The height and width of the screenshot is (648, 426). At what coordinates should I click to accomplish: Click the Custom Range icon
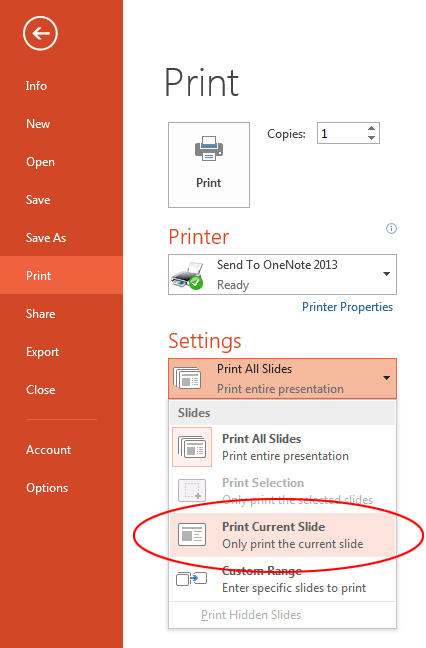(191, 579)
